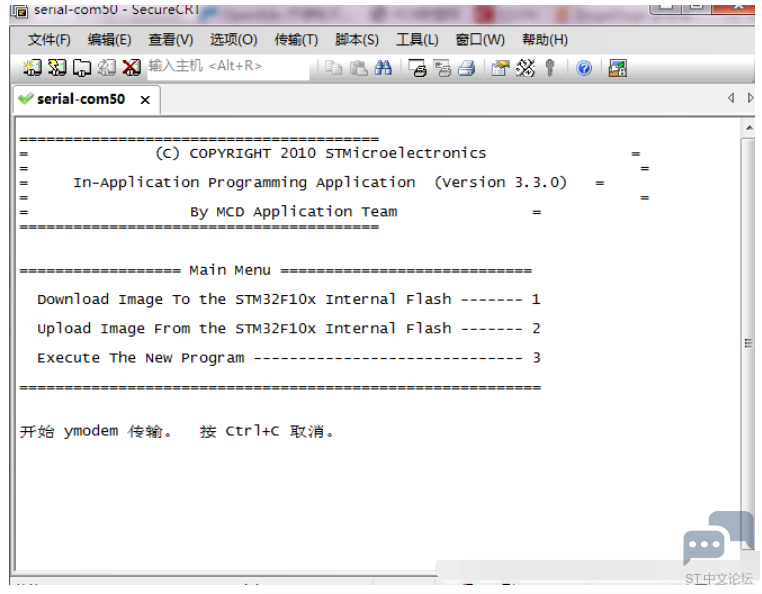
Task: Click the Copy toolbar icon
Action: click(x=333, y=68)
